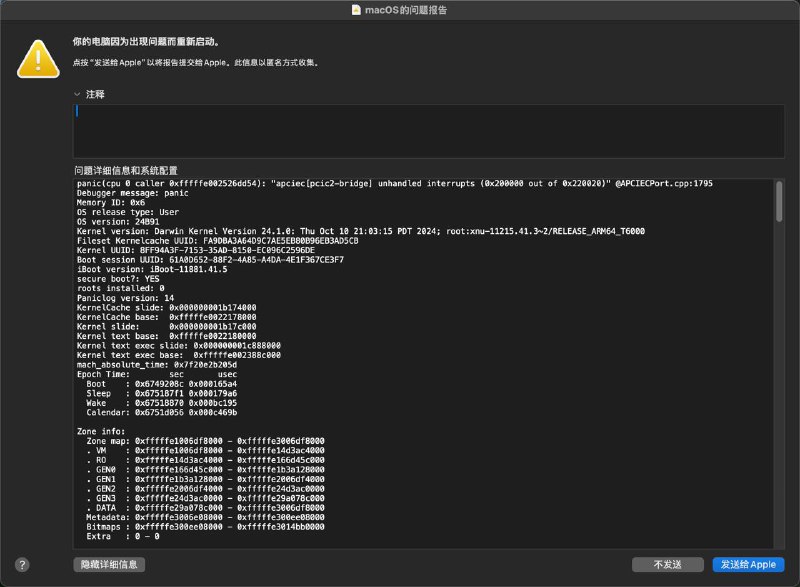This screenshot has width=800, height=587.
Task: Click the 'Memory ID: 0x6' line
Action: click(x=111, y=202)
